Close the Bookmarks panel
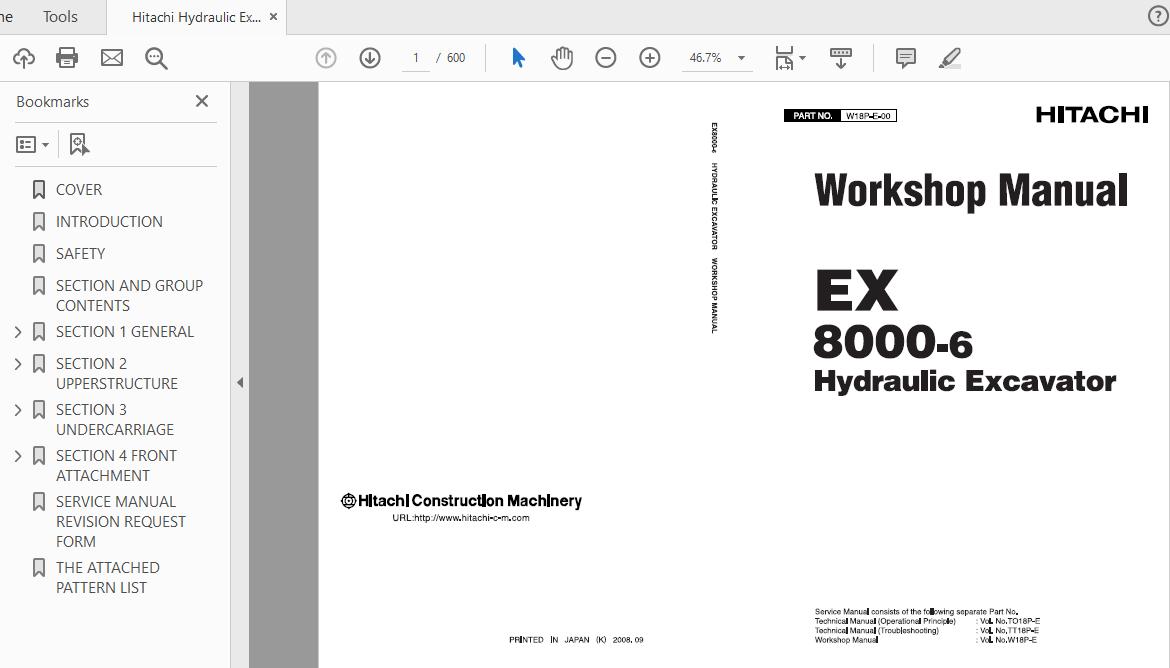Screen dimensions: 1170x668 201,101
